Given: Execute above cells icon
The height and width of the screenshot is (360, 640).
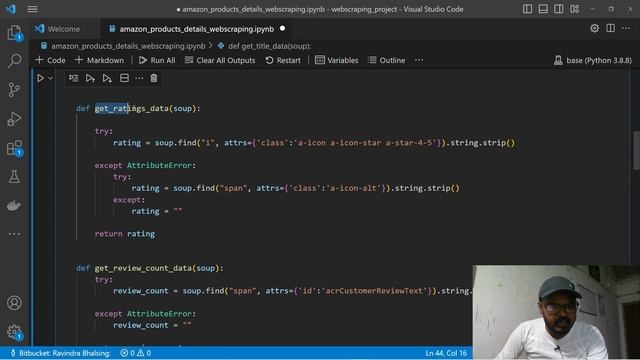Looking at the screenshot, I should tap(90, 78).
